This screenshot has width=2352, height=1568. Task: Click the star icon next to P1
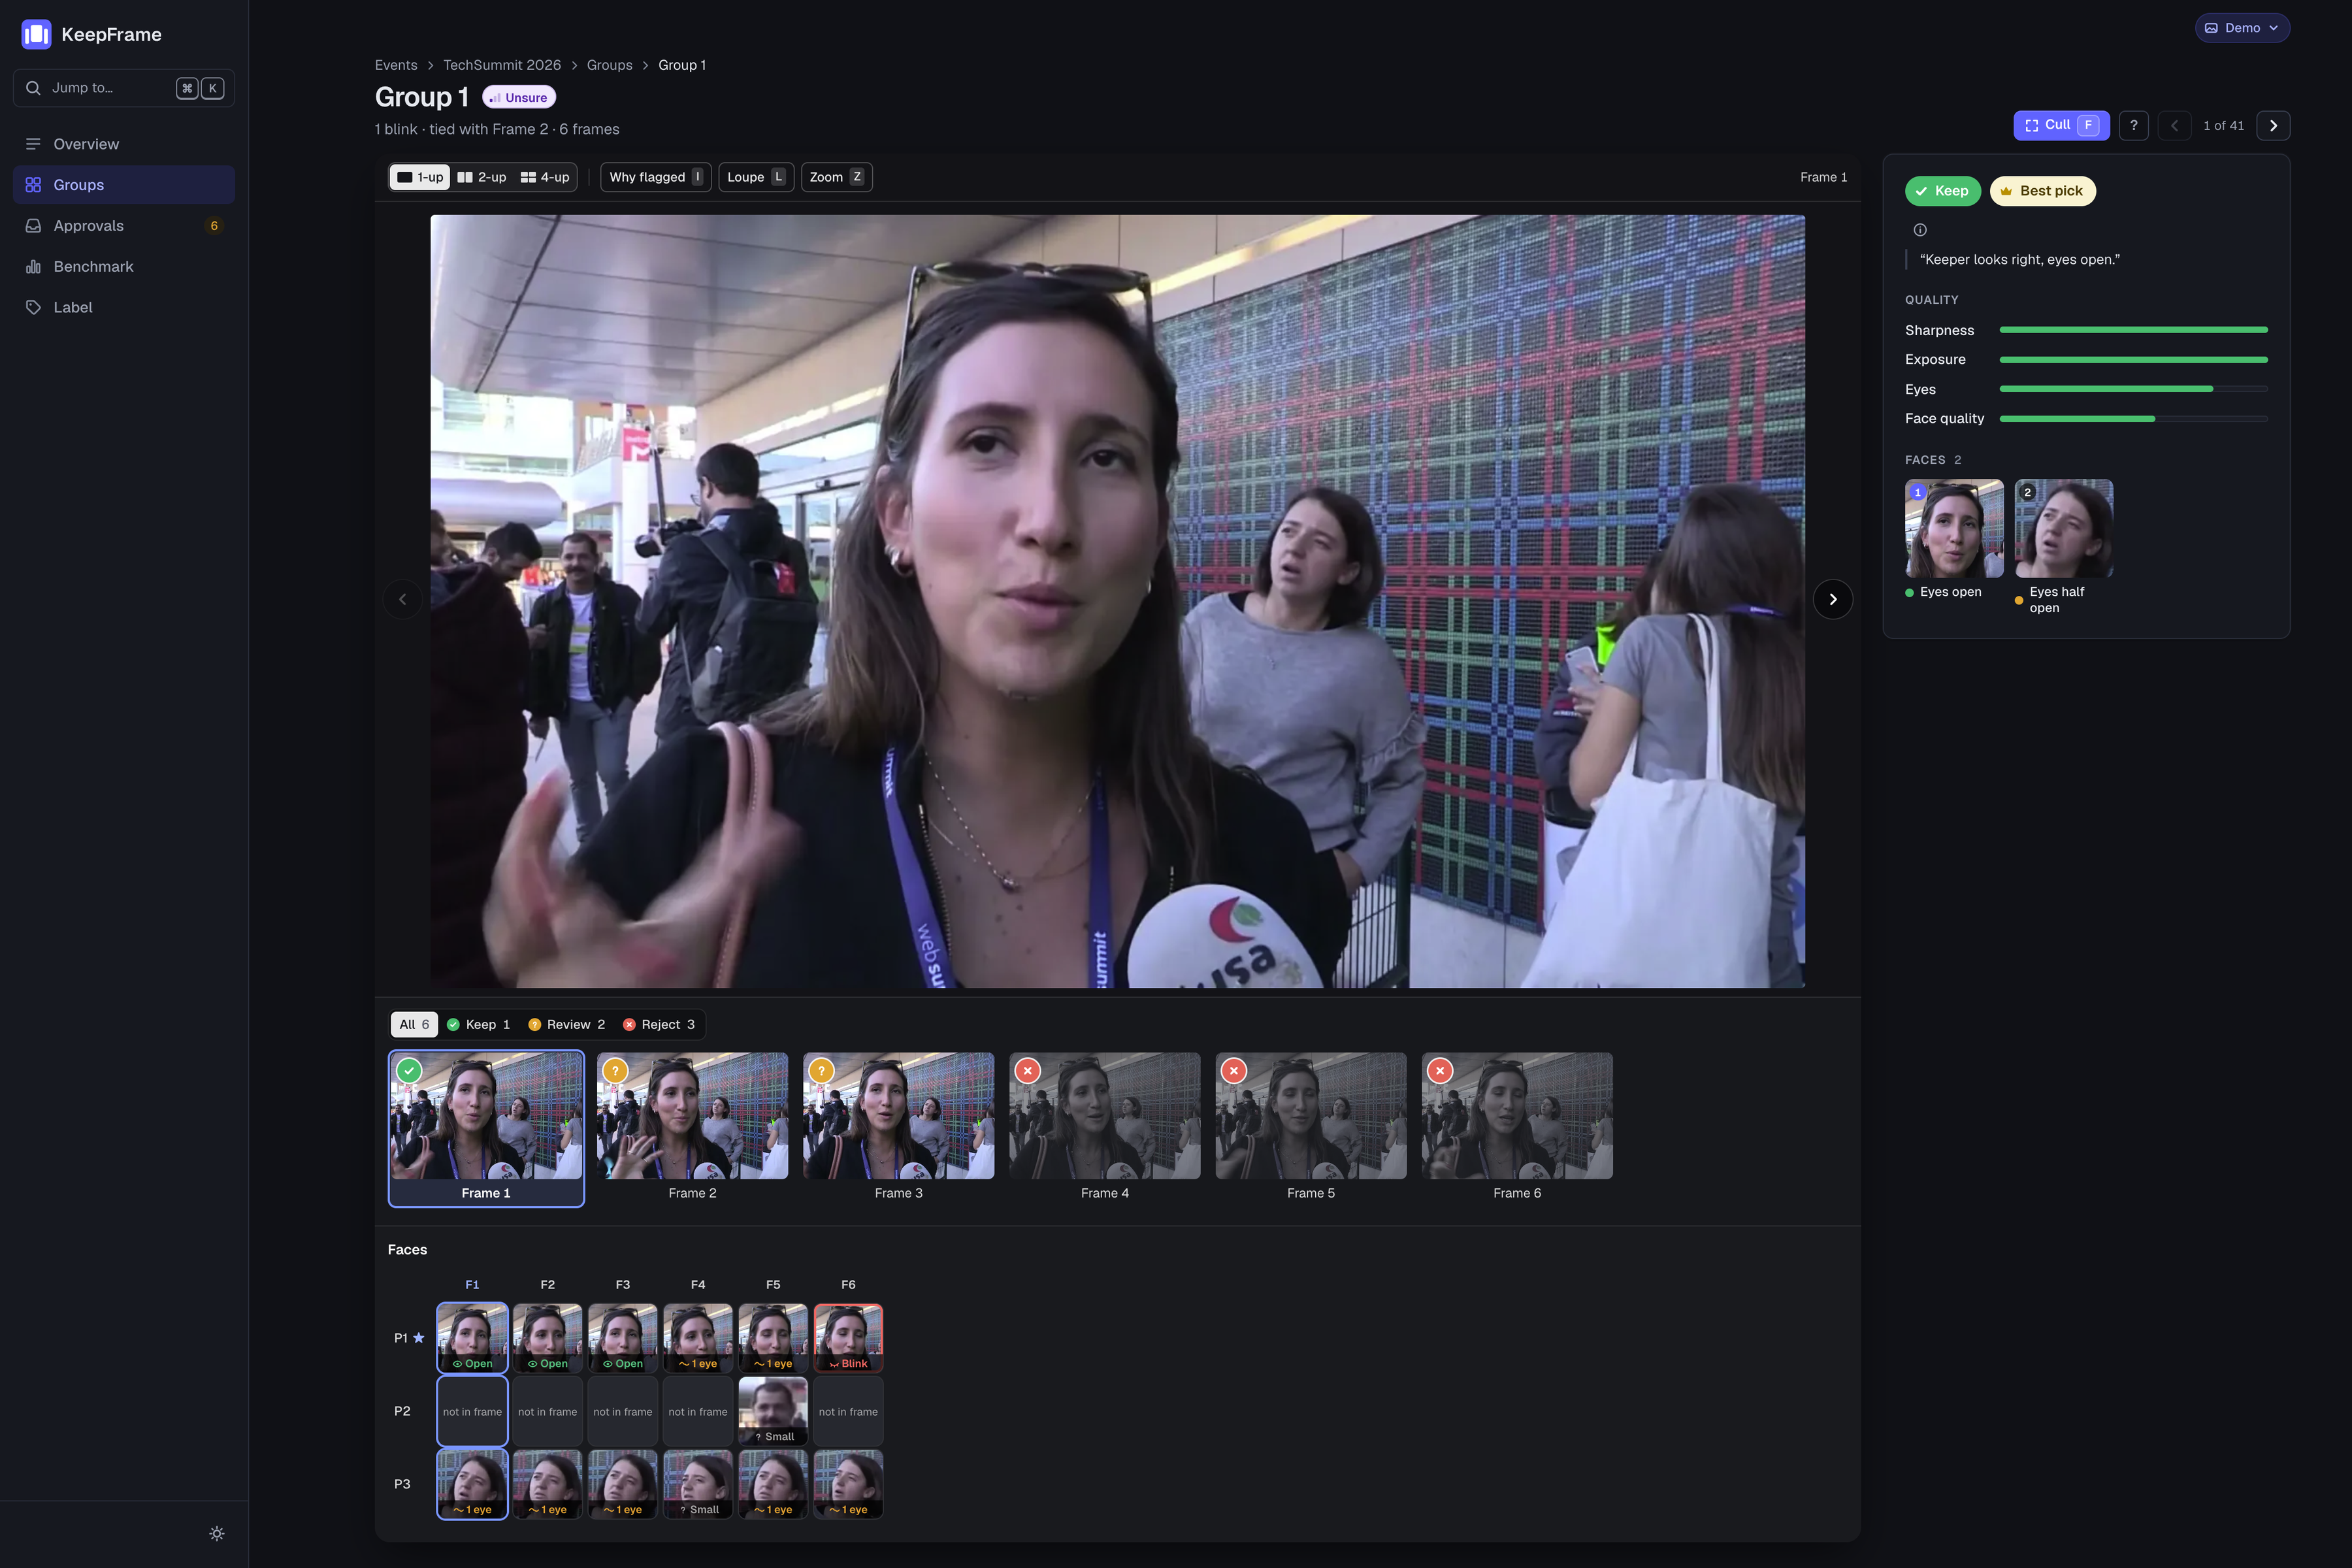tap(419, 1338)
